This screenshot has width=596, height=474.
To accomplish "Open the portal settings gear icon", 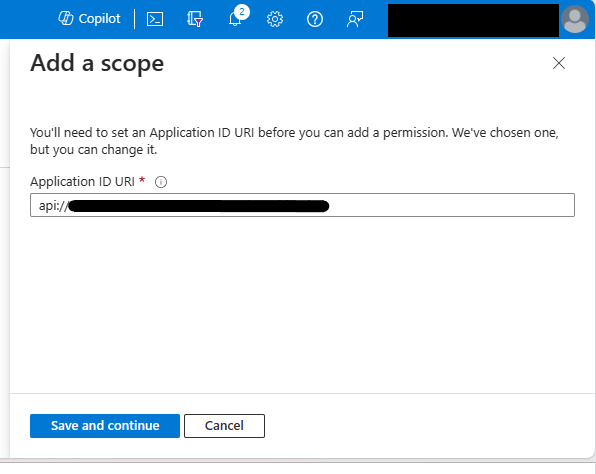I will pyautogui.click(x=275, y=19).
